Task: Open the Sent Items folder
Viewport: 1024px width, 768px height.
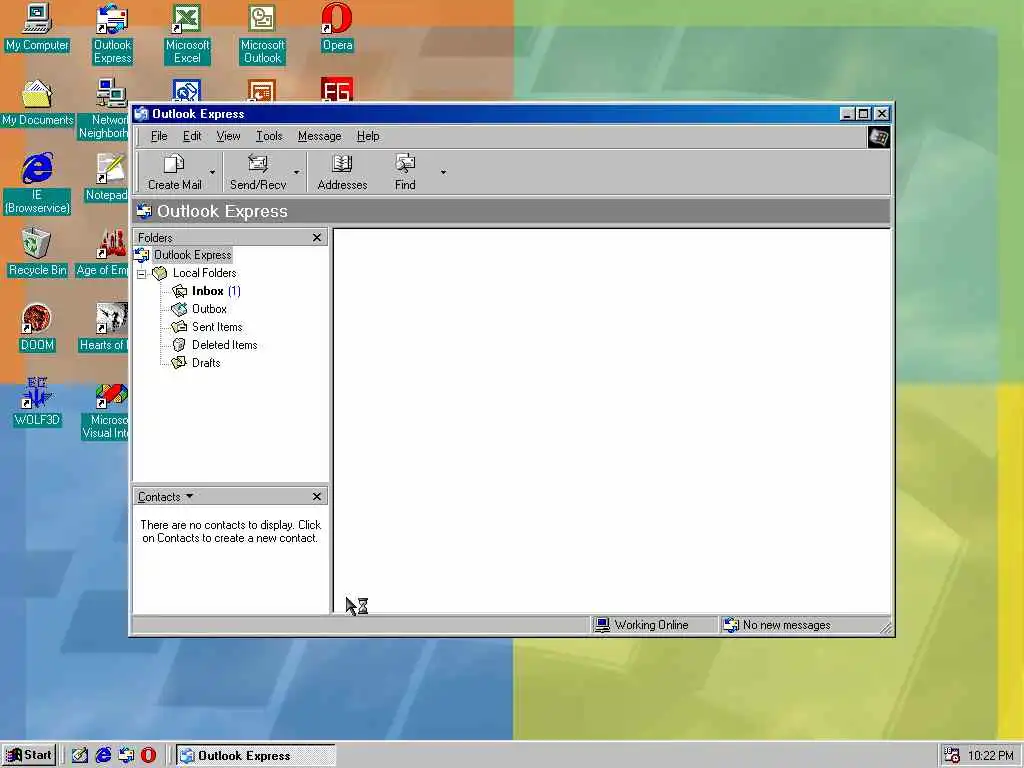Action: [x=217, y=327]
